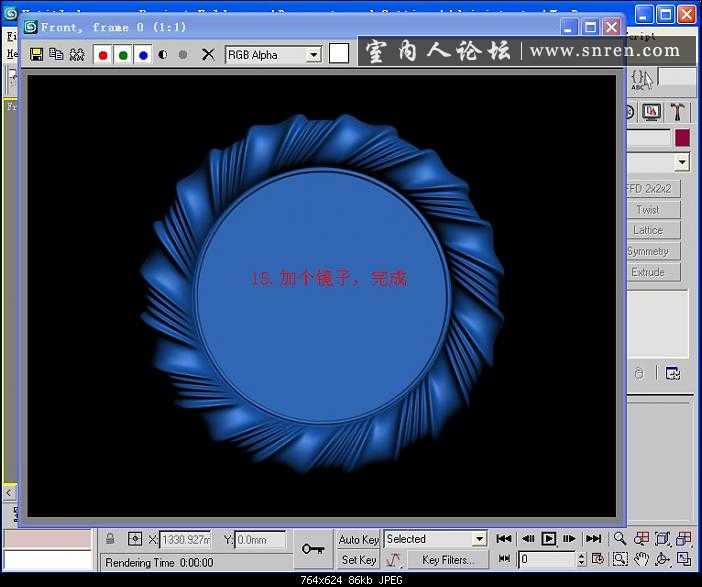Toggle the selection lock padlock

pyautogui.click(x=110, y=539)
